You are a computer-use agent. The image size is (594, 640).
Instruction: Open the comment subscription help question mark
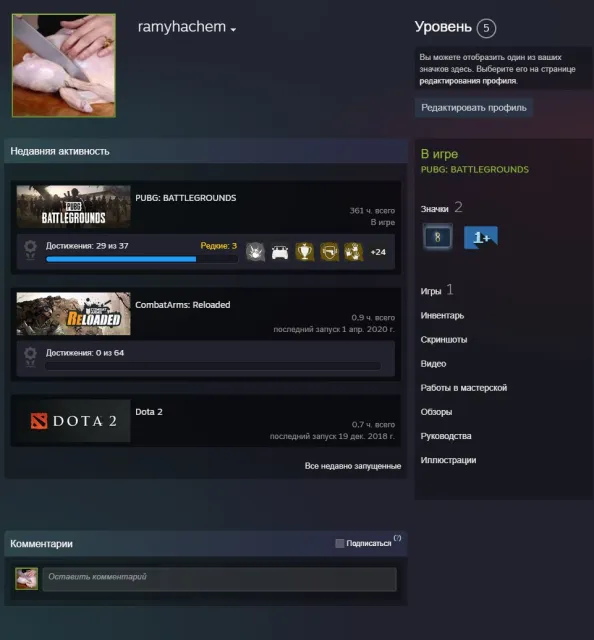click(397, 538)
